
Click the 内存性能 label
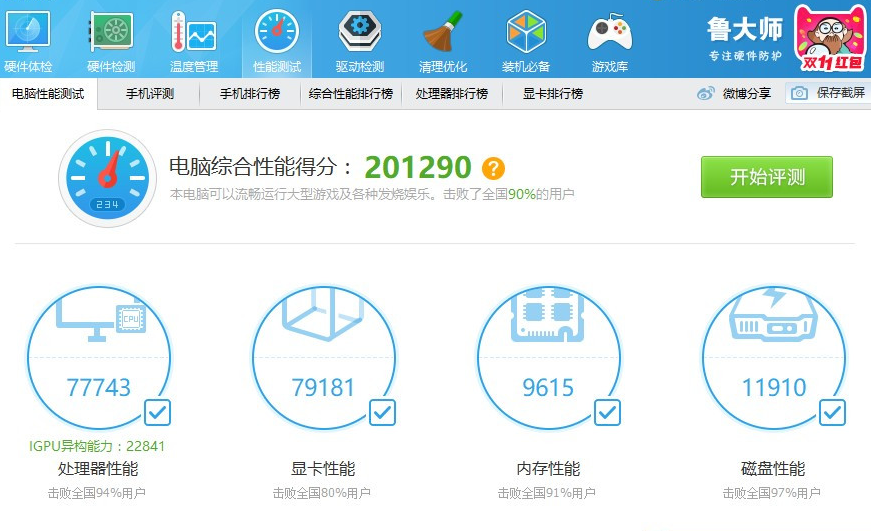pos(548,469)
